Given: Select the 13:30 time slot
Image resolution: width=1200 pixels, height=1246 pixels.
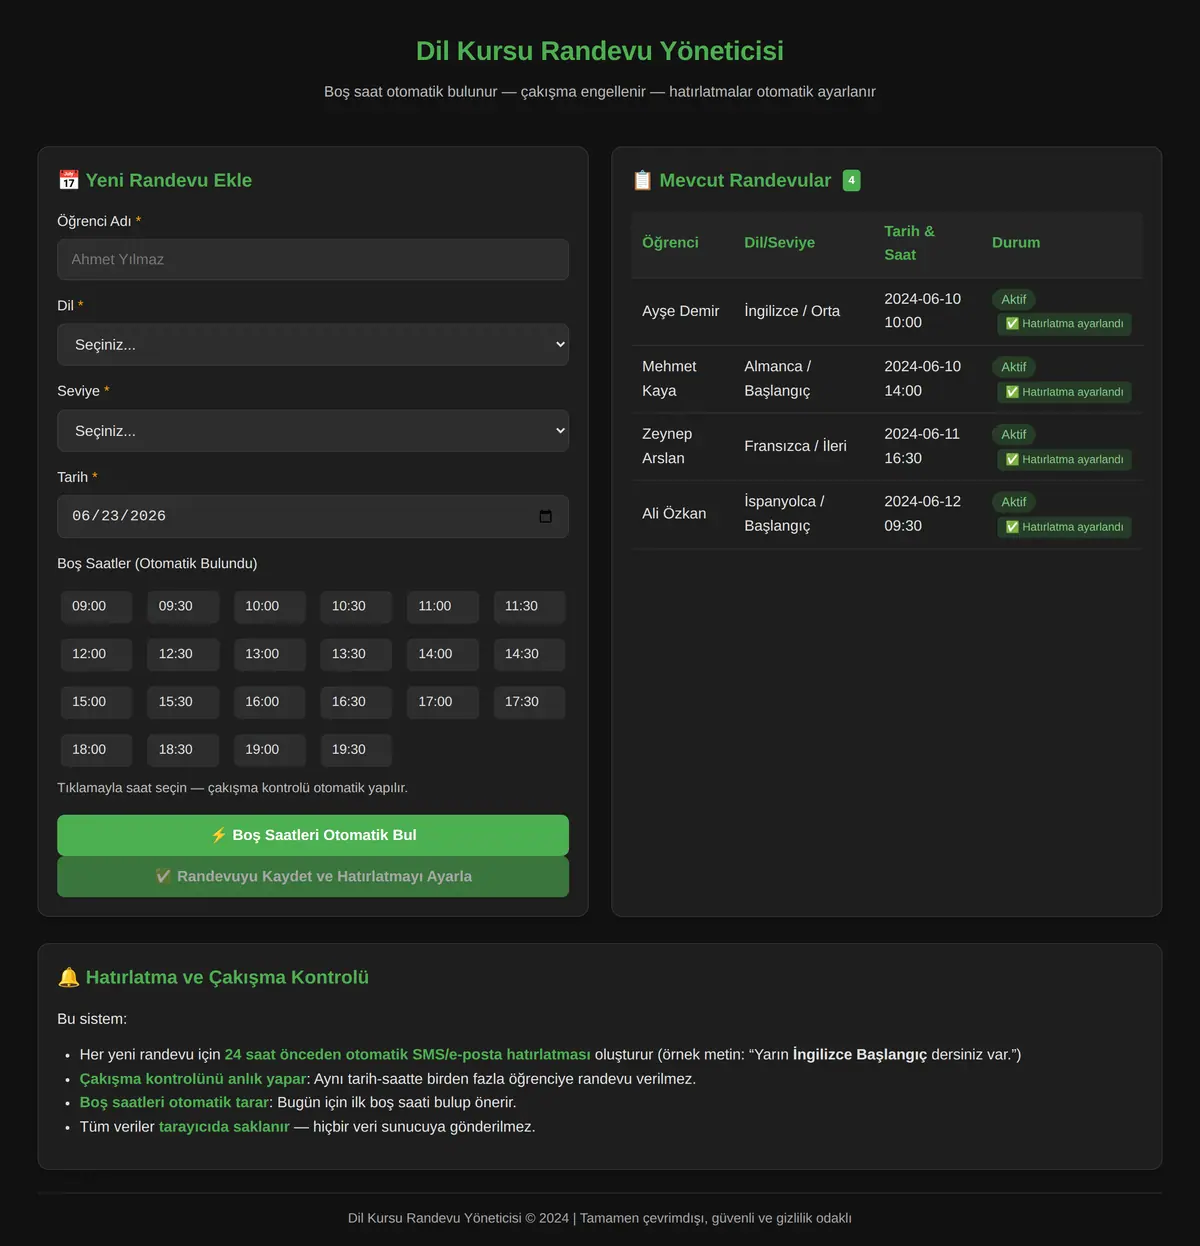Looking at the screenshot, I should [x=356, y=654].
